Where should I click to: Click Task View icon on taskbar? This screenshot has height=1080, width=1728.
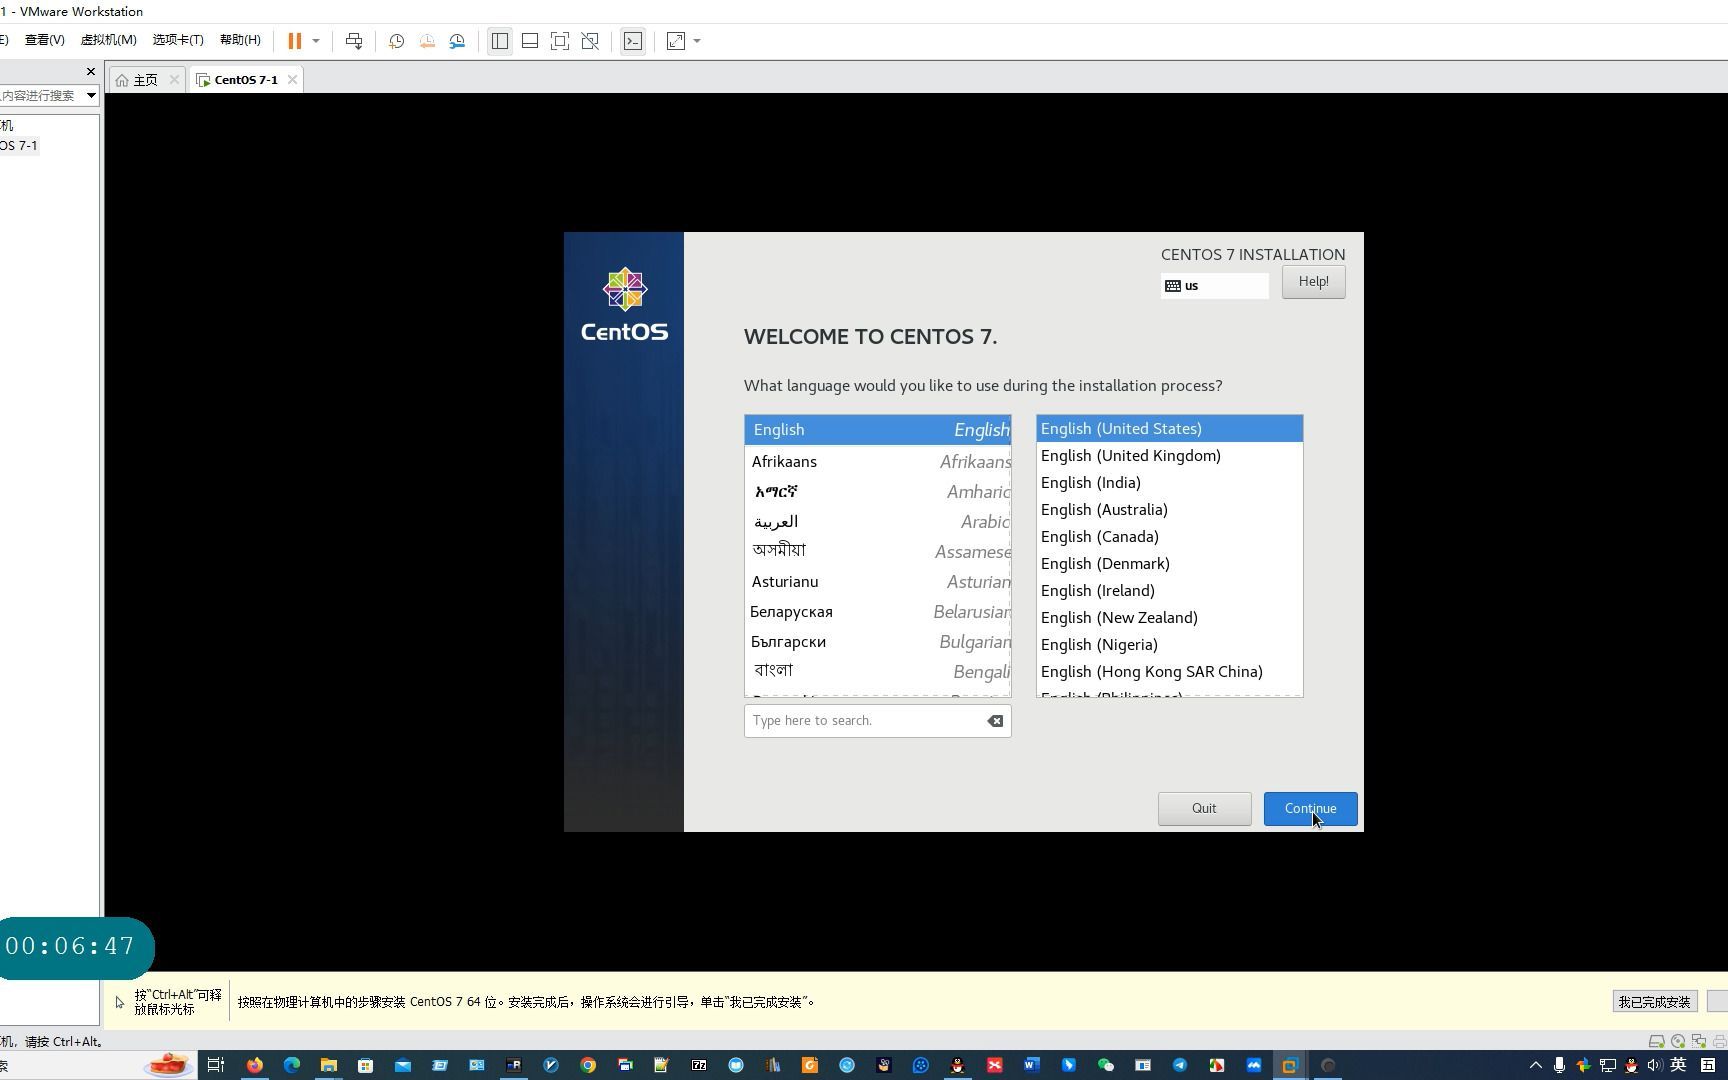coord(215,1065)
